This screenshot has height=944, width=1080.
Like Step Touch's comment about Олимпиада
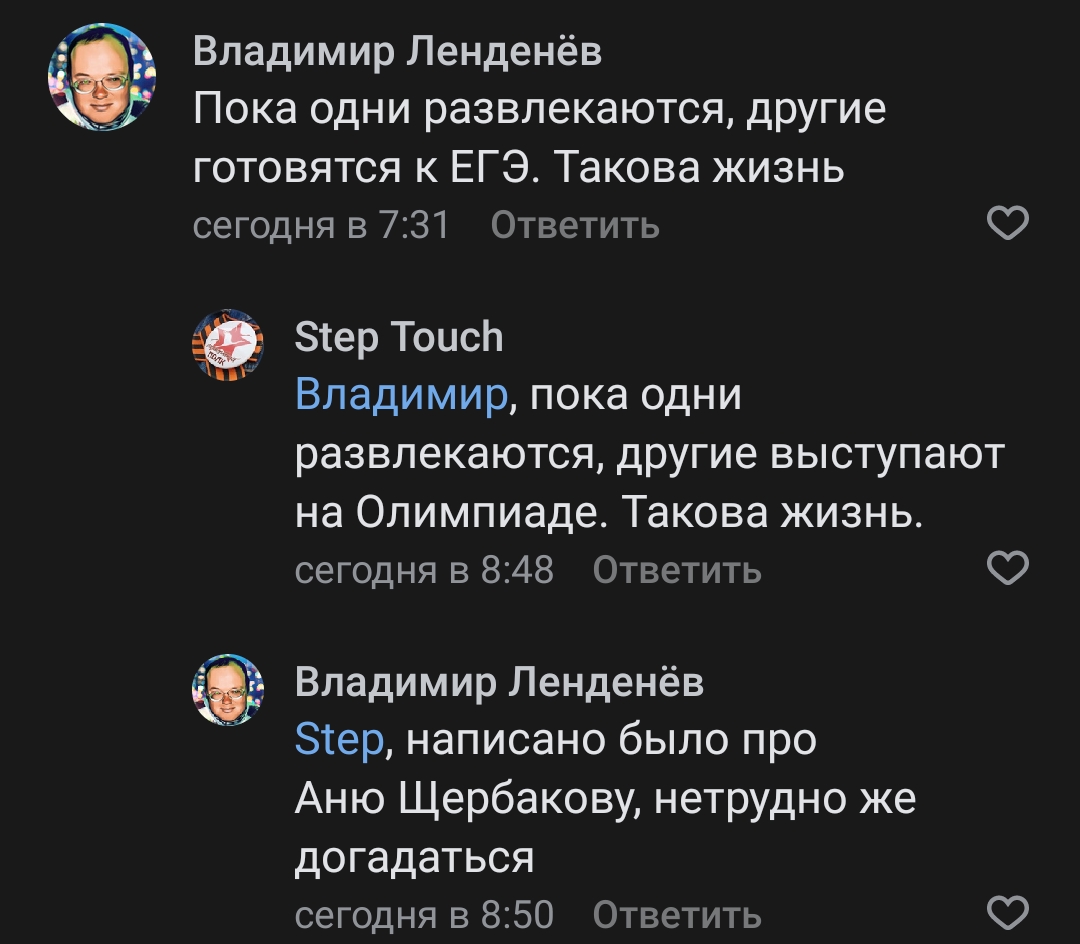tap(1007, 568)
